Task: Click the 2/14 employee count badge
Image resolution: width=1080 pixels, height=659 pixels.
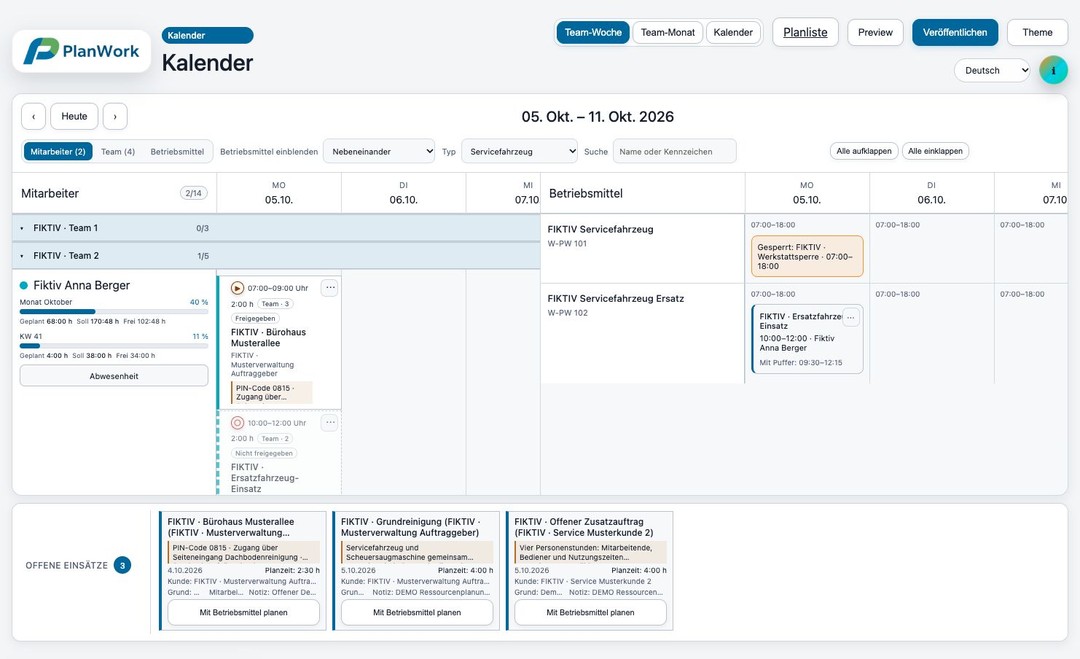Action: (x=194, y=193)
